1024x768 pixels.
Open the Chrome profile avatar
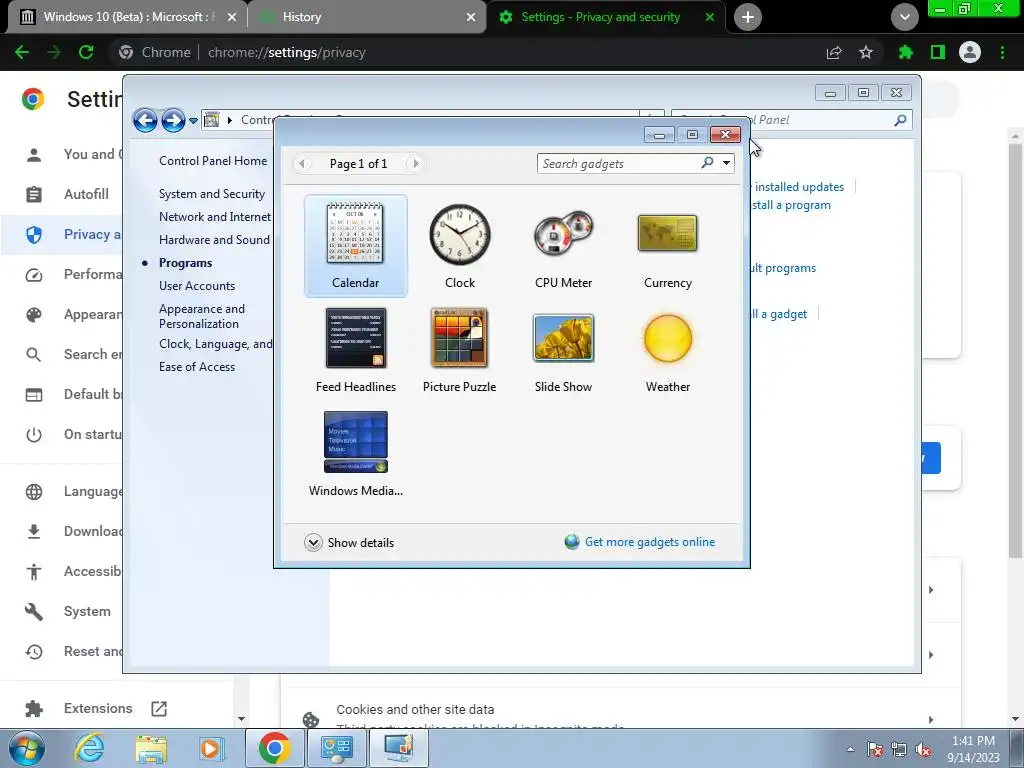pos(970,52)
